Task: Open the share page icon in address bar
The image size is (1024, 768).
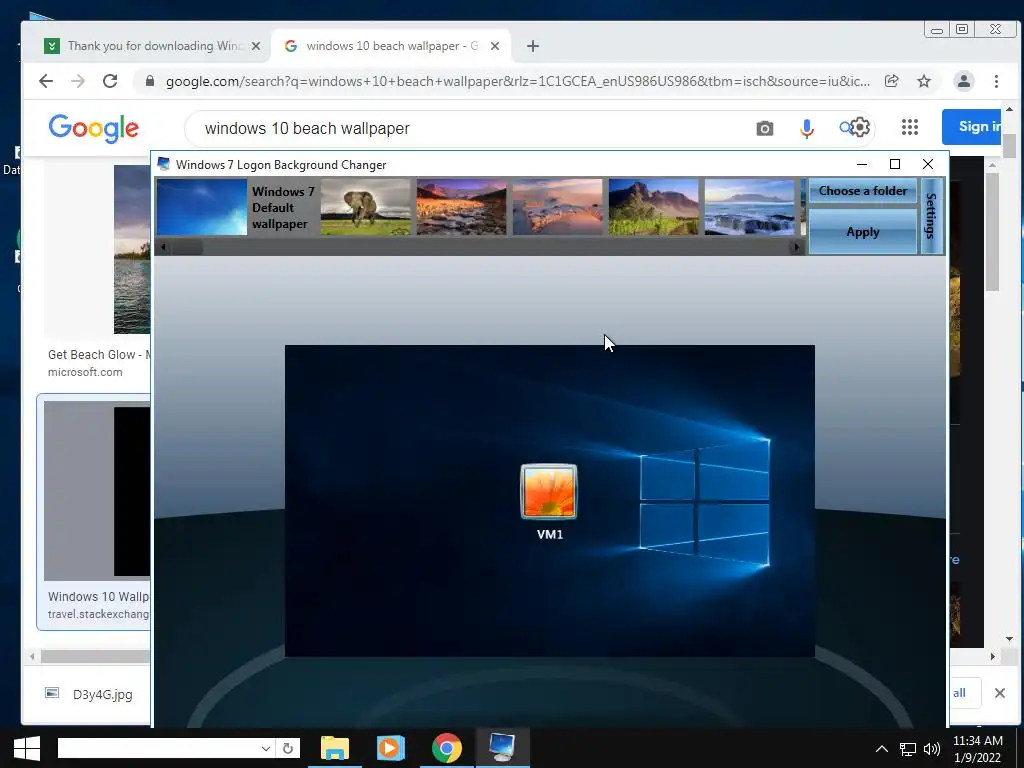Action: coord(891,81)
